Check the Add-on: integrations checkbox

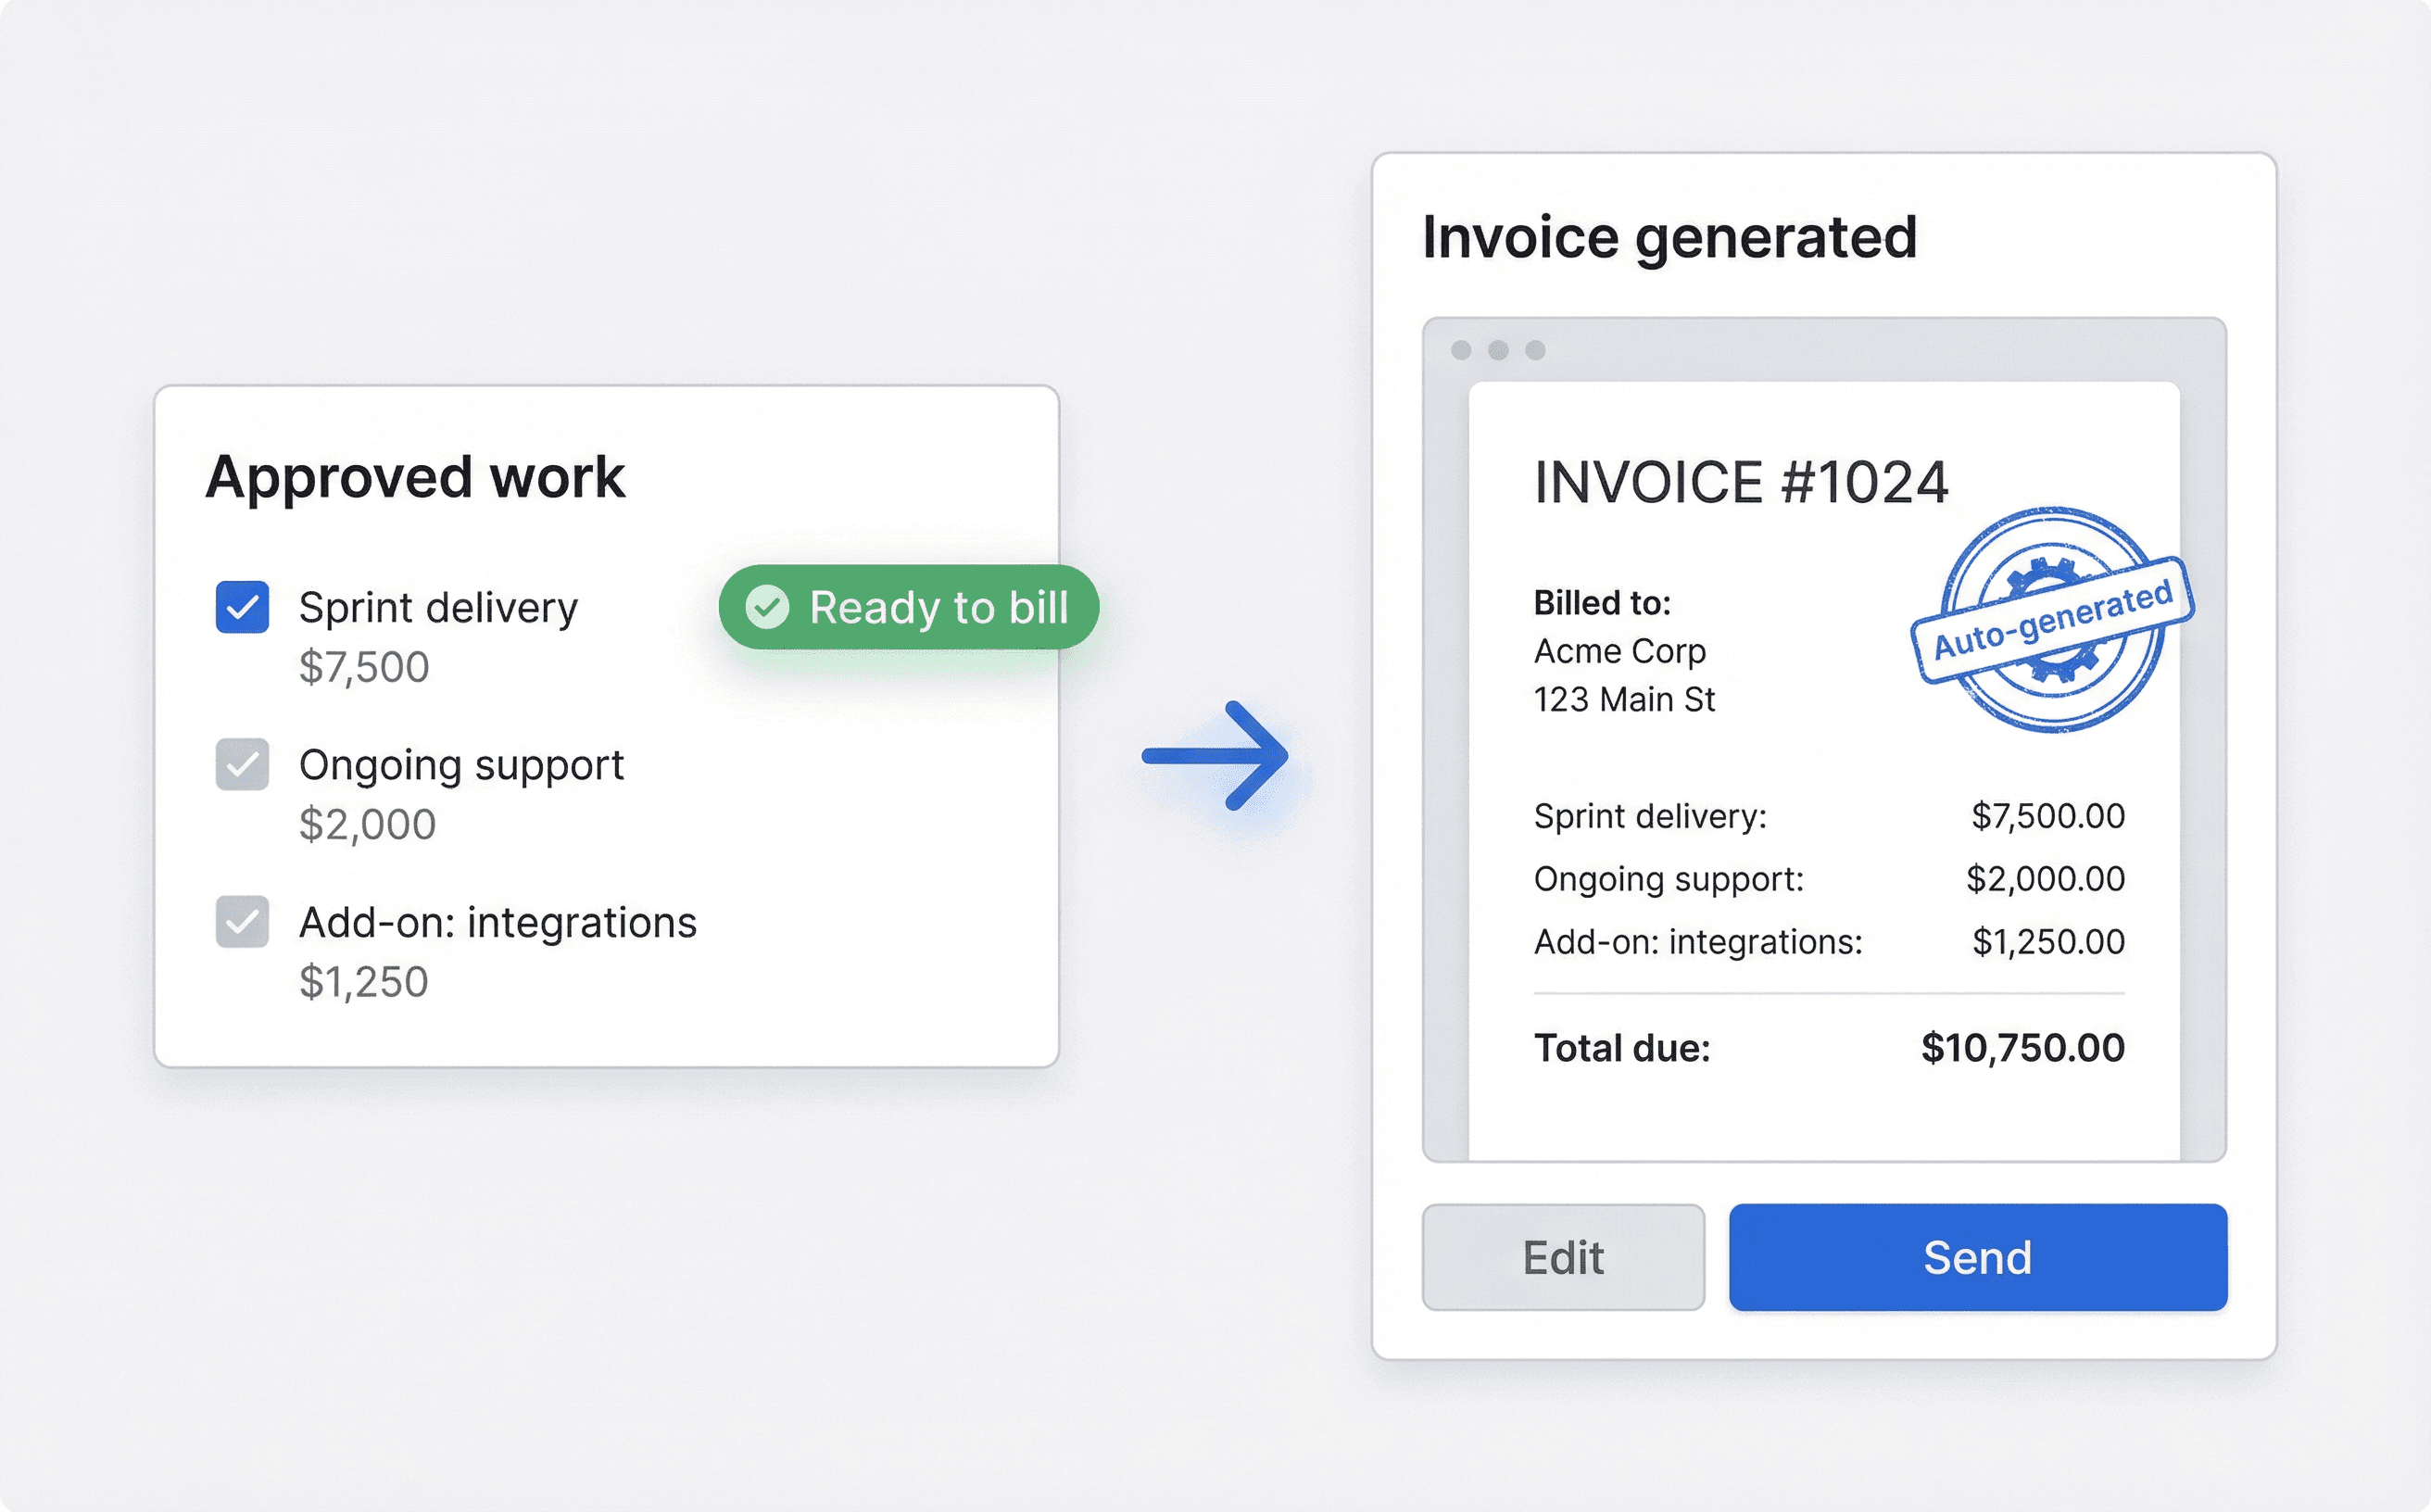point(242,922)
